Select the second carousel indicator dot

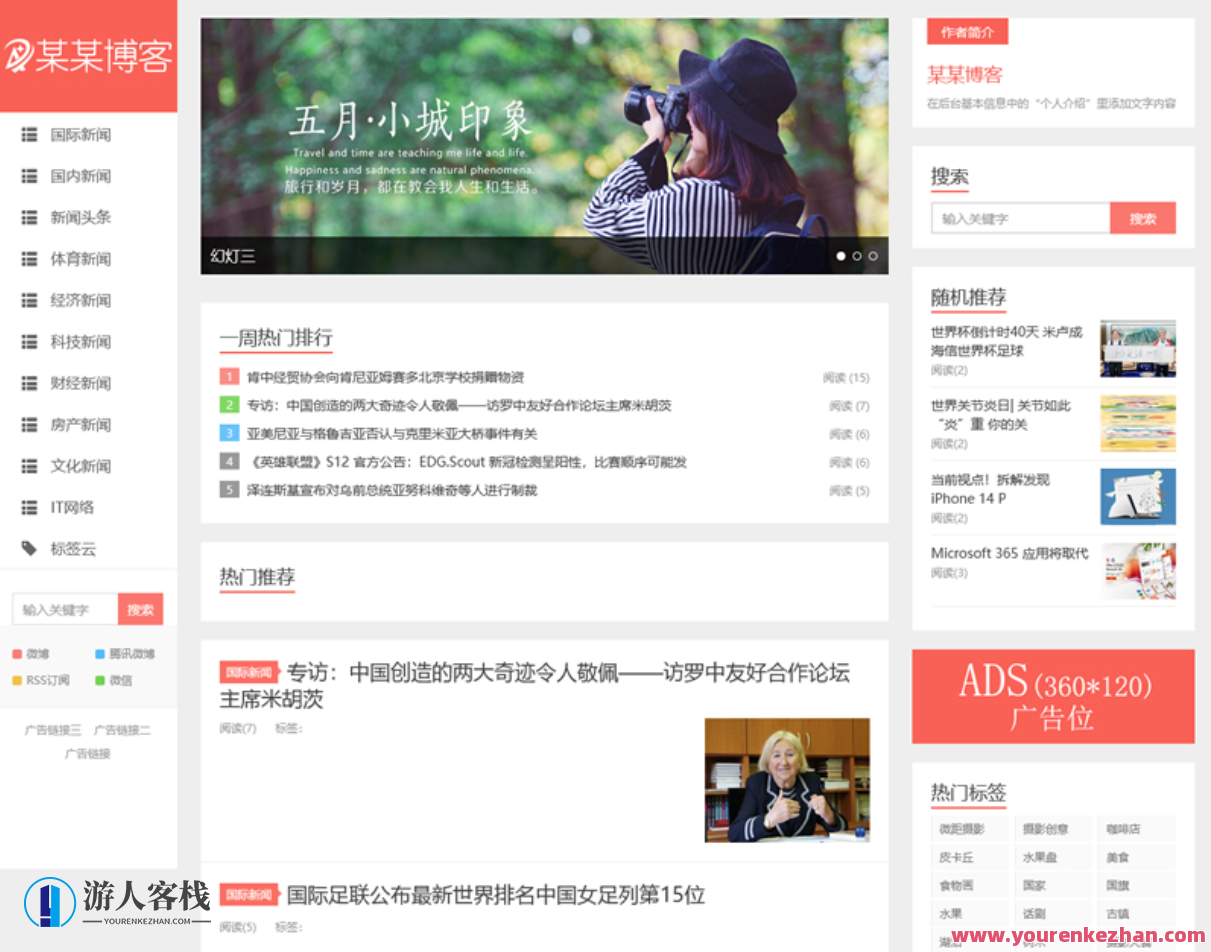coord(857,256)
